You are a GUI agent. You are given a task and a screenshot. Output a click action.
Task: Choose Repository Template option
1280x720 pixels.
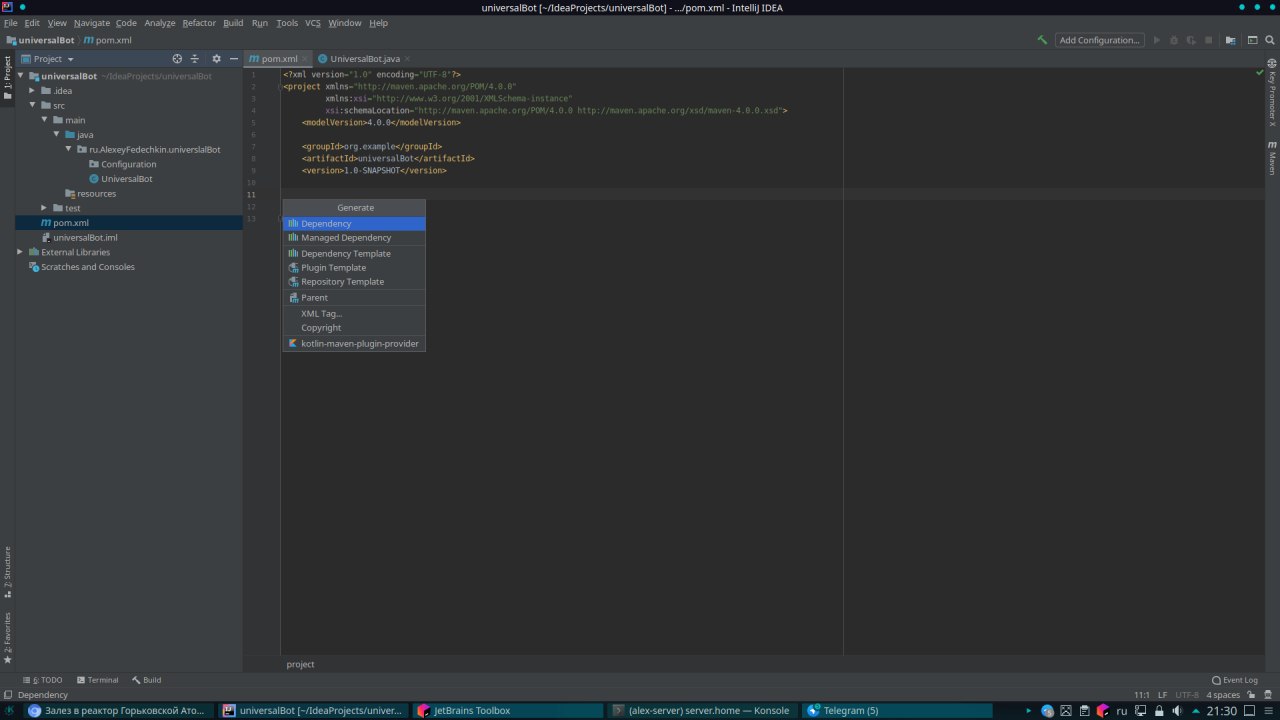point(354,282)
